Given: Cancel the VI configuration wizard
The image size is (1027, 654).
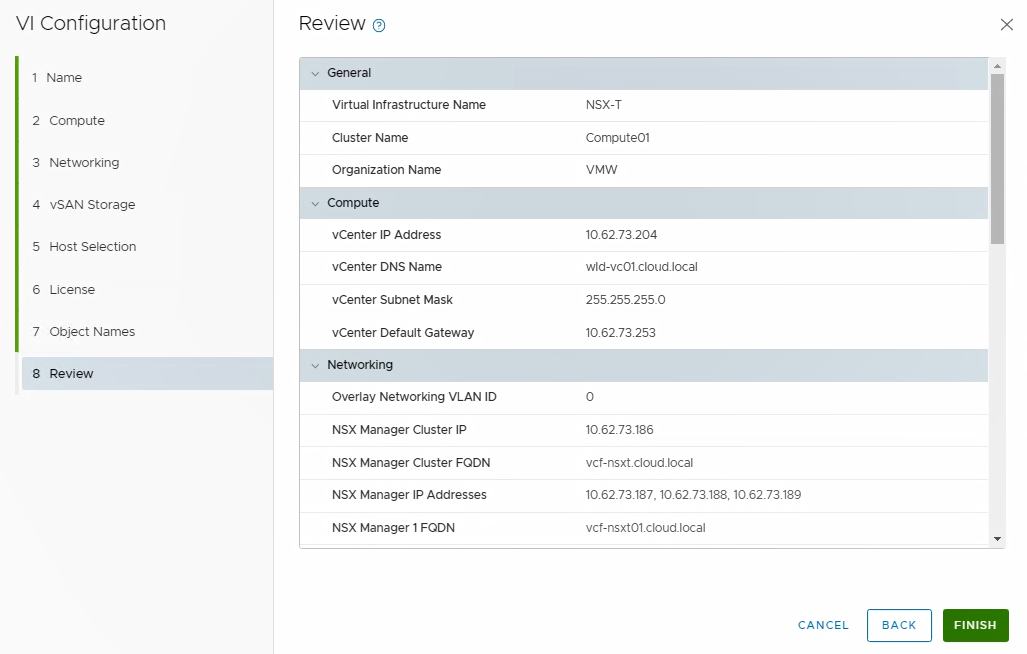Looking at the screenshot, I should point(823,625).
